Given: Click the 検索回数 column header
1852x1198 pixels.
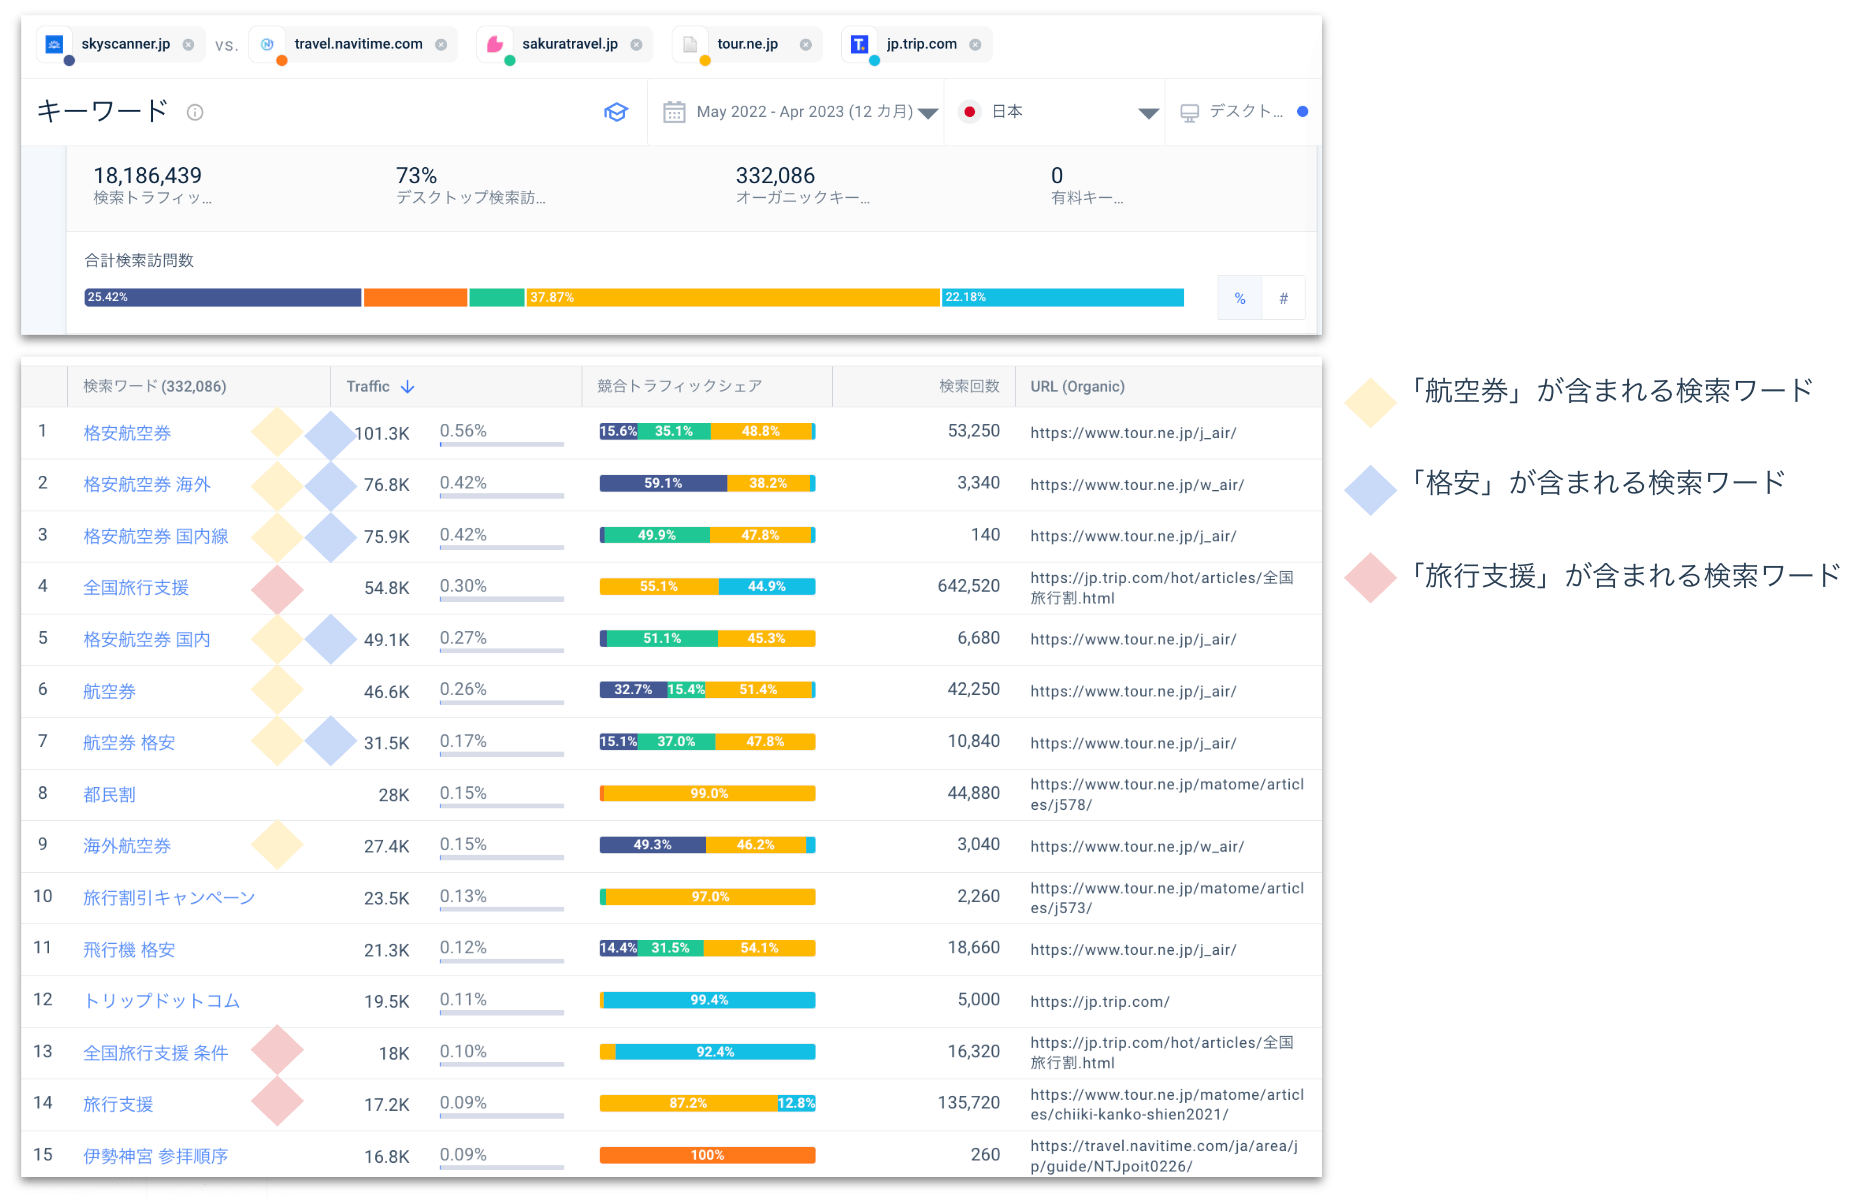Looking at the screenshot, I should 968,387.
